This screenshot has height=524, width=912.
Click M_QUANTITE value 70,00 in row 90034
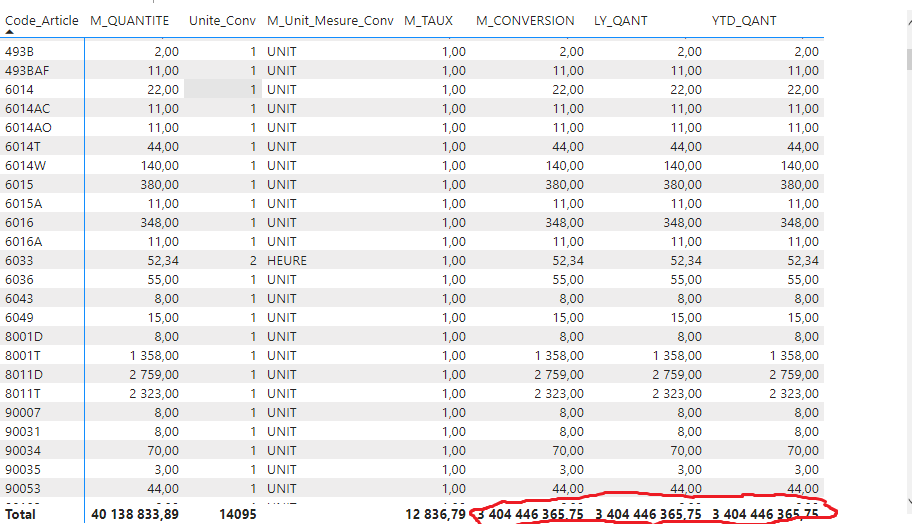click(x=163, y=451)
